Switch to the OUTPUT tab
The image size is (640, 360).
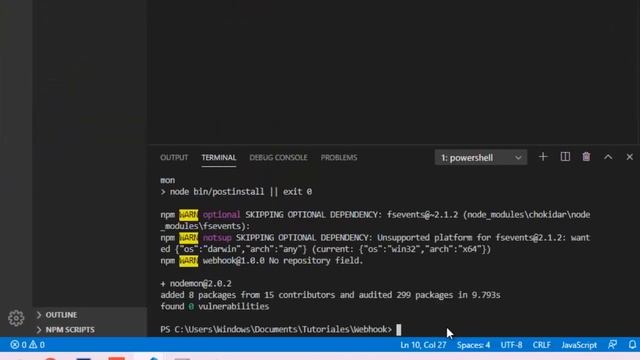174,158
